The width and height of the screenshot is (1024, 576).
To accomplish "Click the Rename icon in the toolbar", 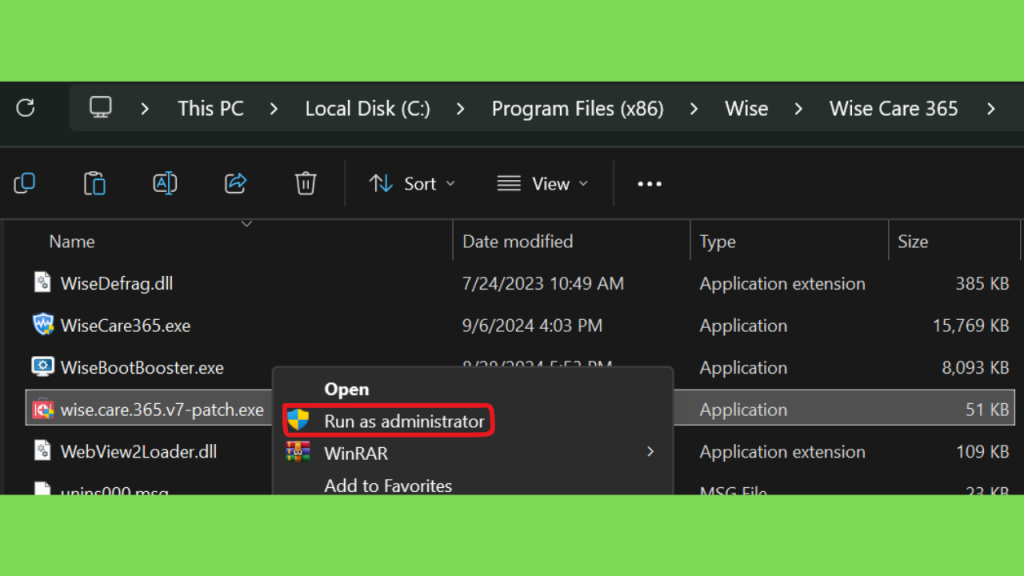I will [x=165, y=183].
